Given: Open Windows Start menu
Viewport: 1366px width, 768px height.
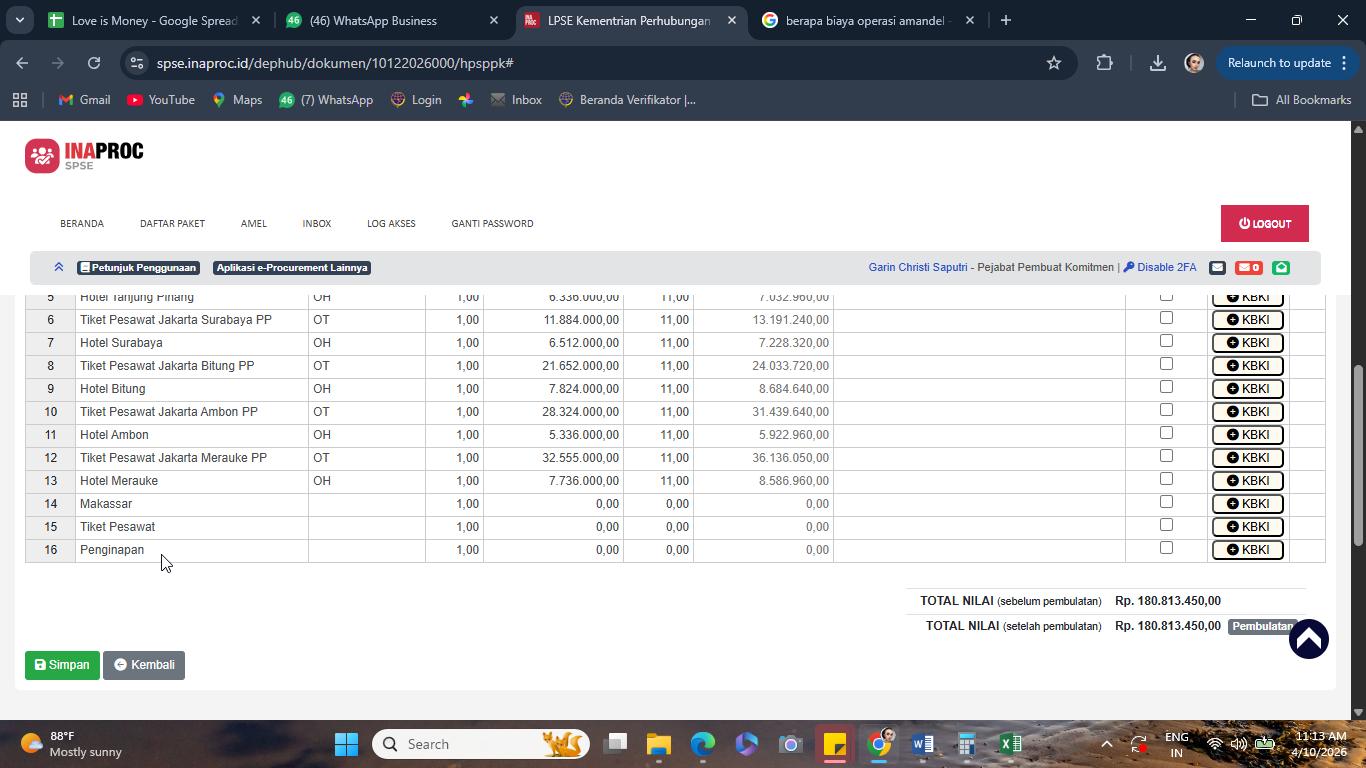Looking at the screenshot, I should (346, 744).
